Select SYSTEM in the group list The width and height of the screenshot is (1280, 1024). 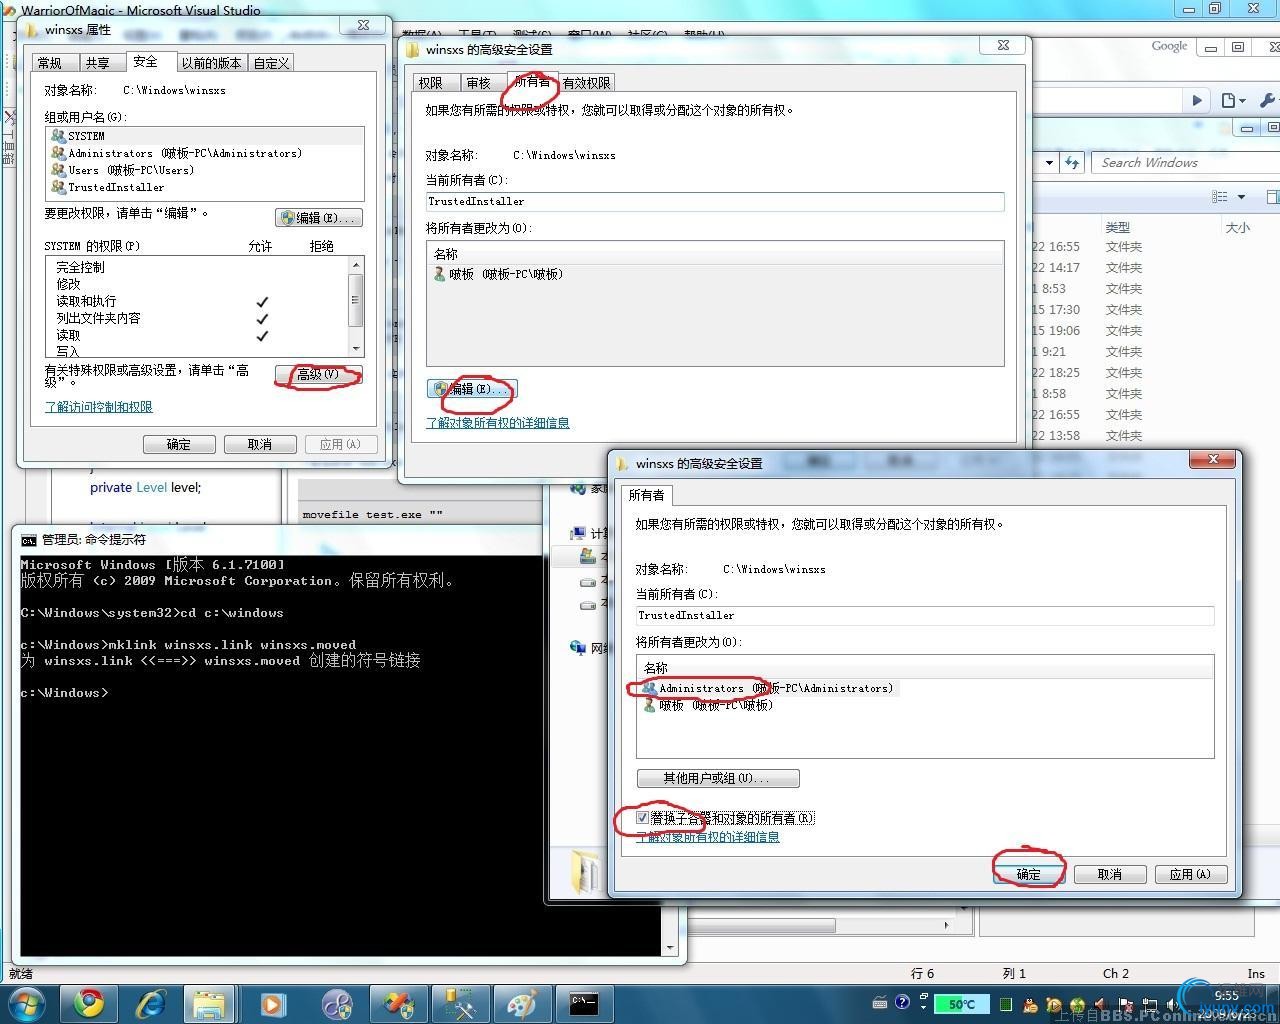[205, 136]
